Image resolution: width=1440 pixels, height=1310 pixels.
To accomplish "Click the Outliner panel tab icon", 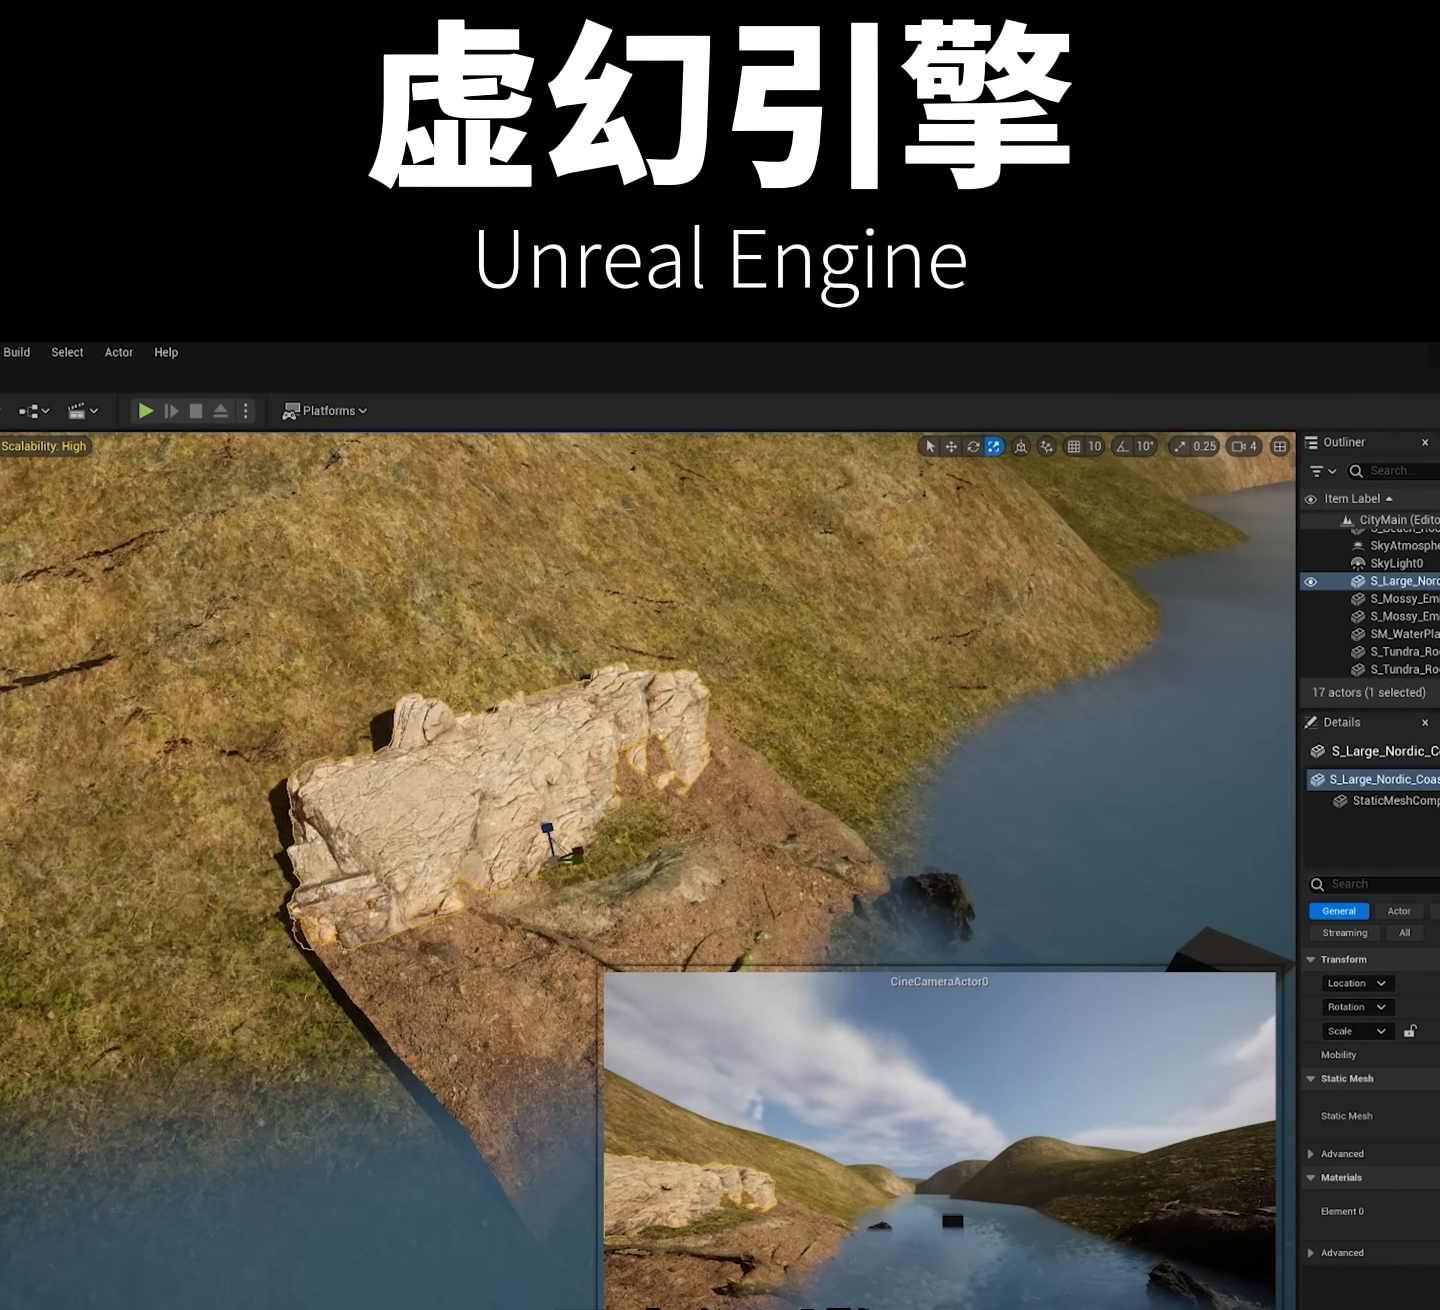I will pyautogui.click(x=1311, y=442).
